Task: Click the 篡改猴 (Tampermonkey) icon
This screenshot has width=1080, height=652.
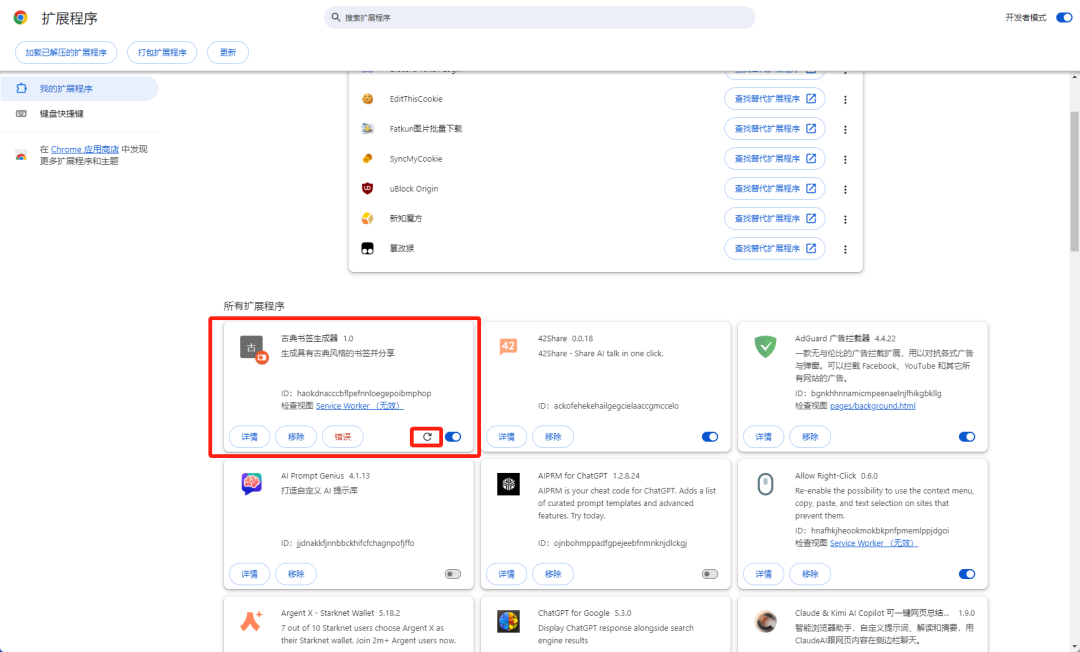Action: pos(368,249)
